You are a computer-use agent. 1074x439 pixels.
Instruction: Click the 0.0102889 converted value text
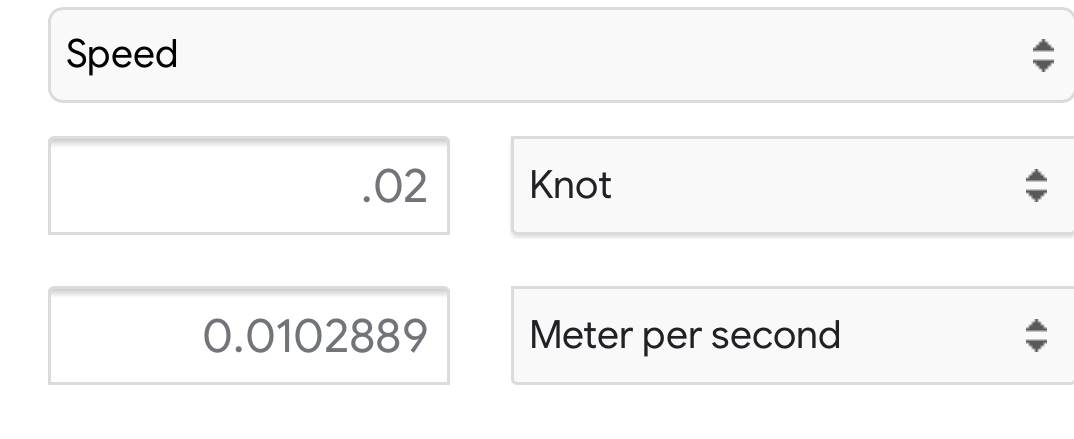pyautogui.click(x=316, y=337)
